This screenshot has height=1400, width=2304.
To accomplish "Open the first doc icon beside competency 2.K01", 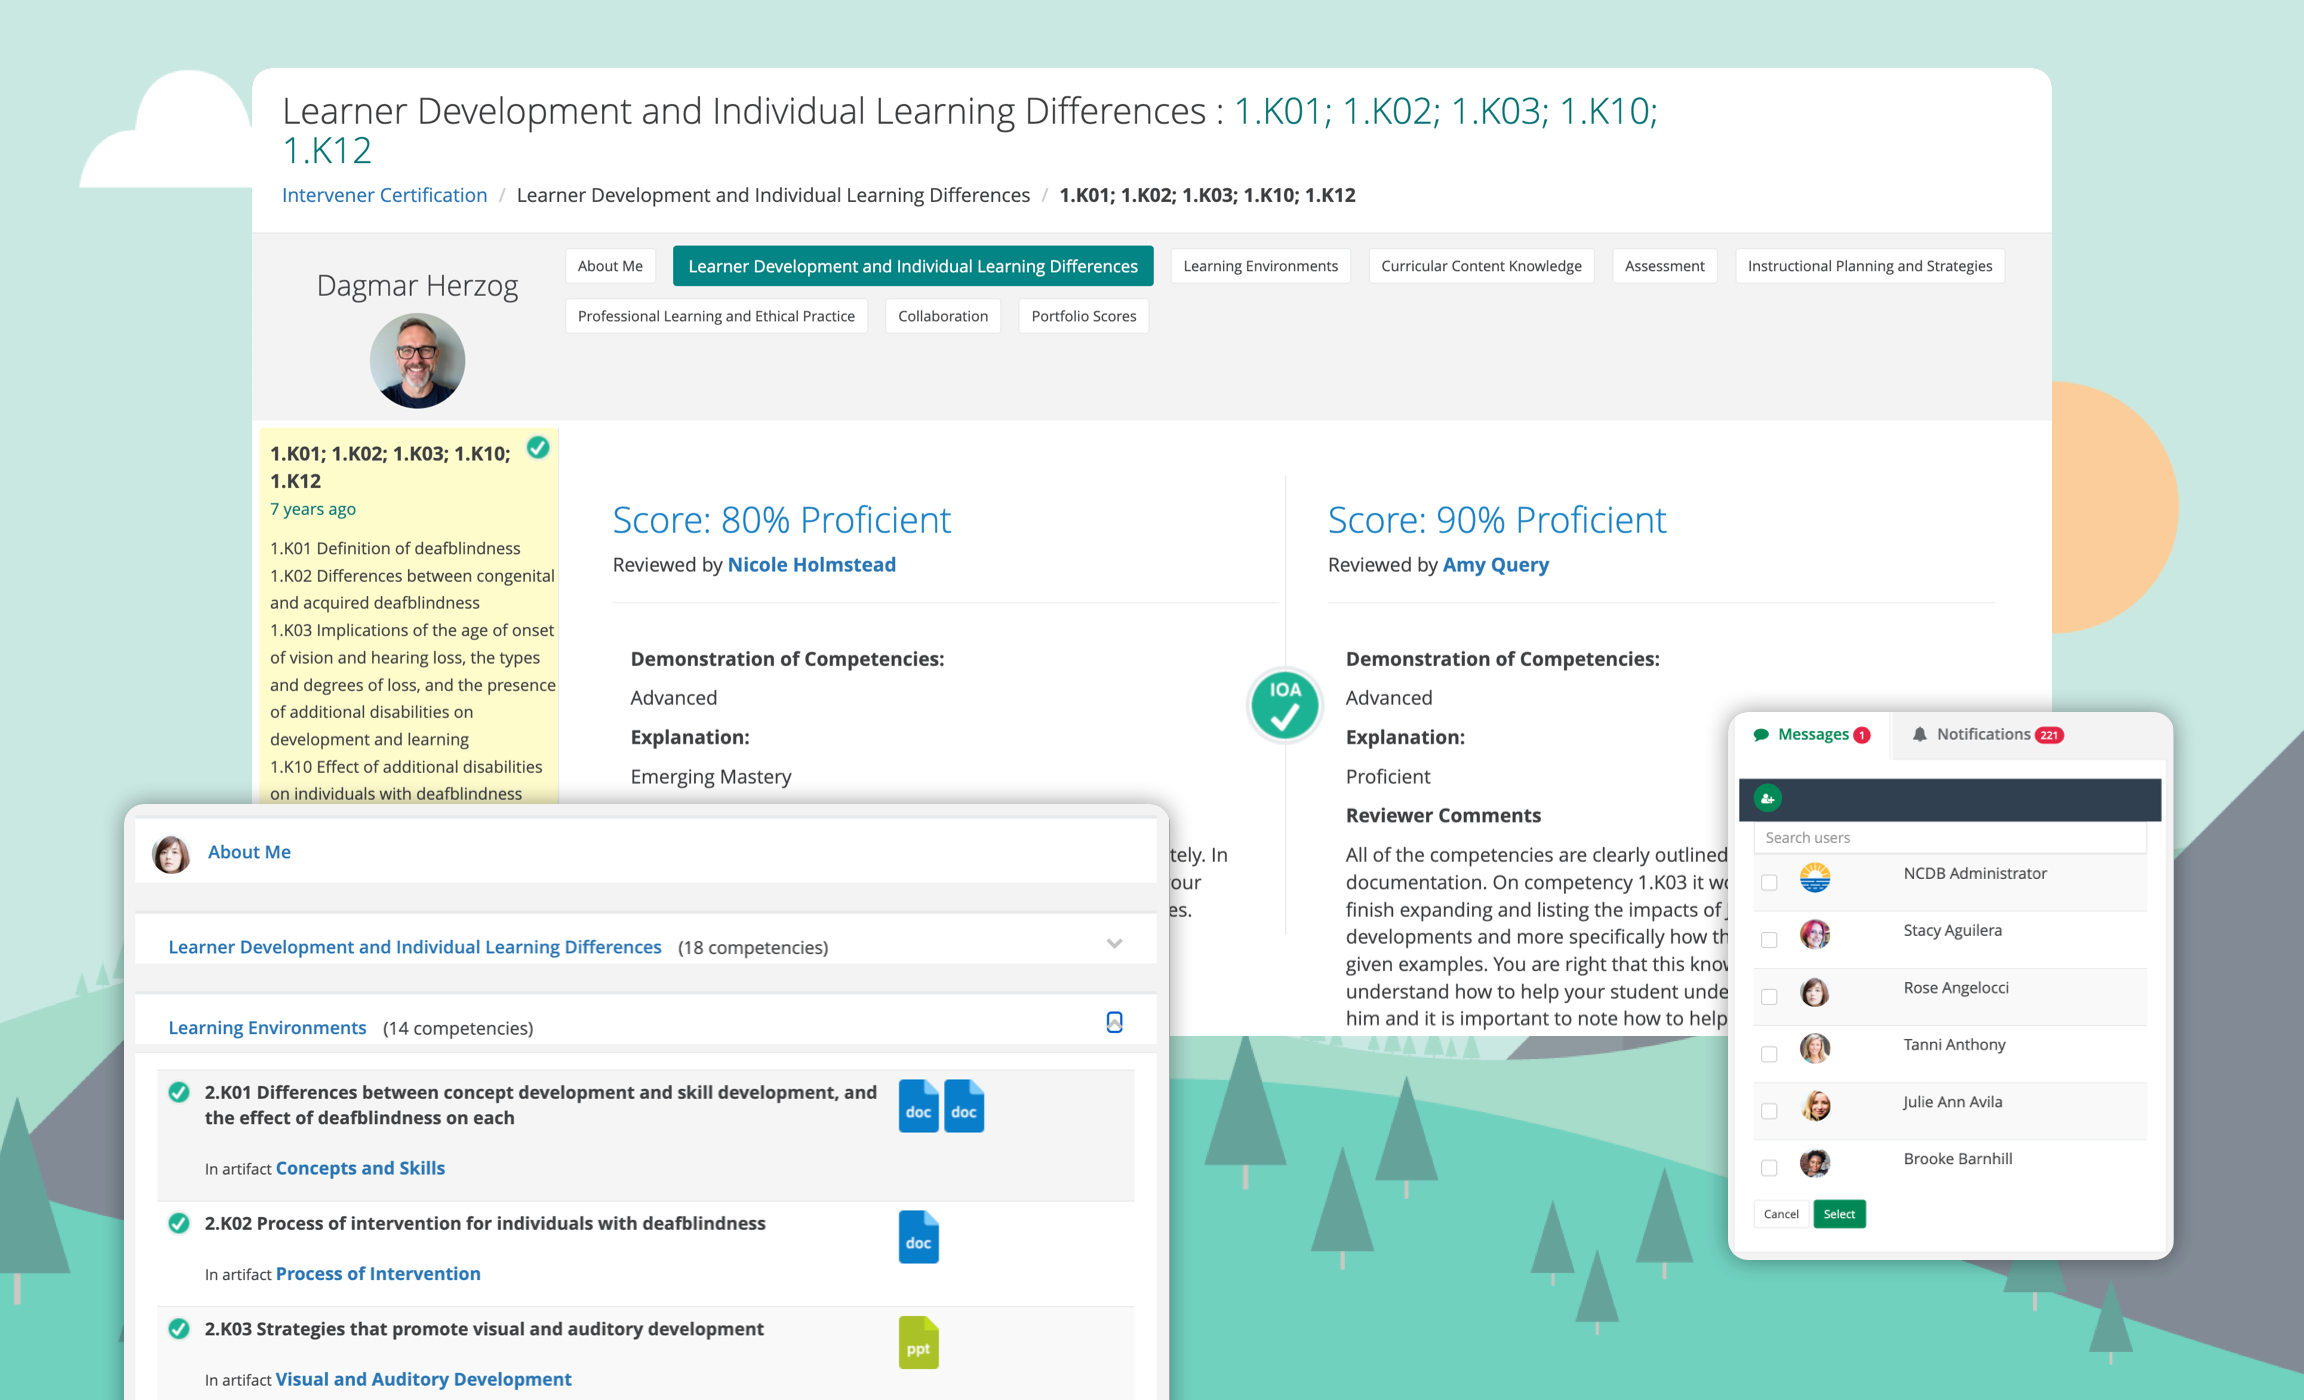I will click(918, 1107).
